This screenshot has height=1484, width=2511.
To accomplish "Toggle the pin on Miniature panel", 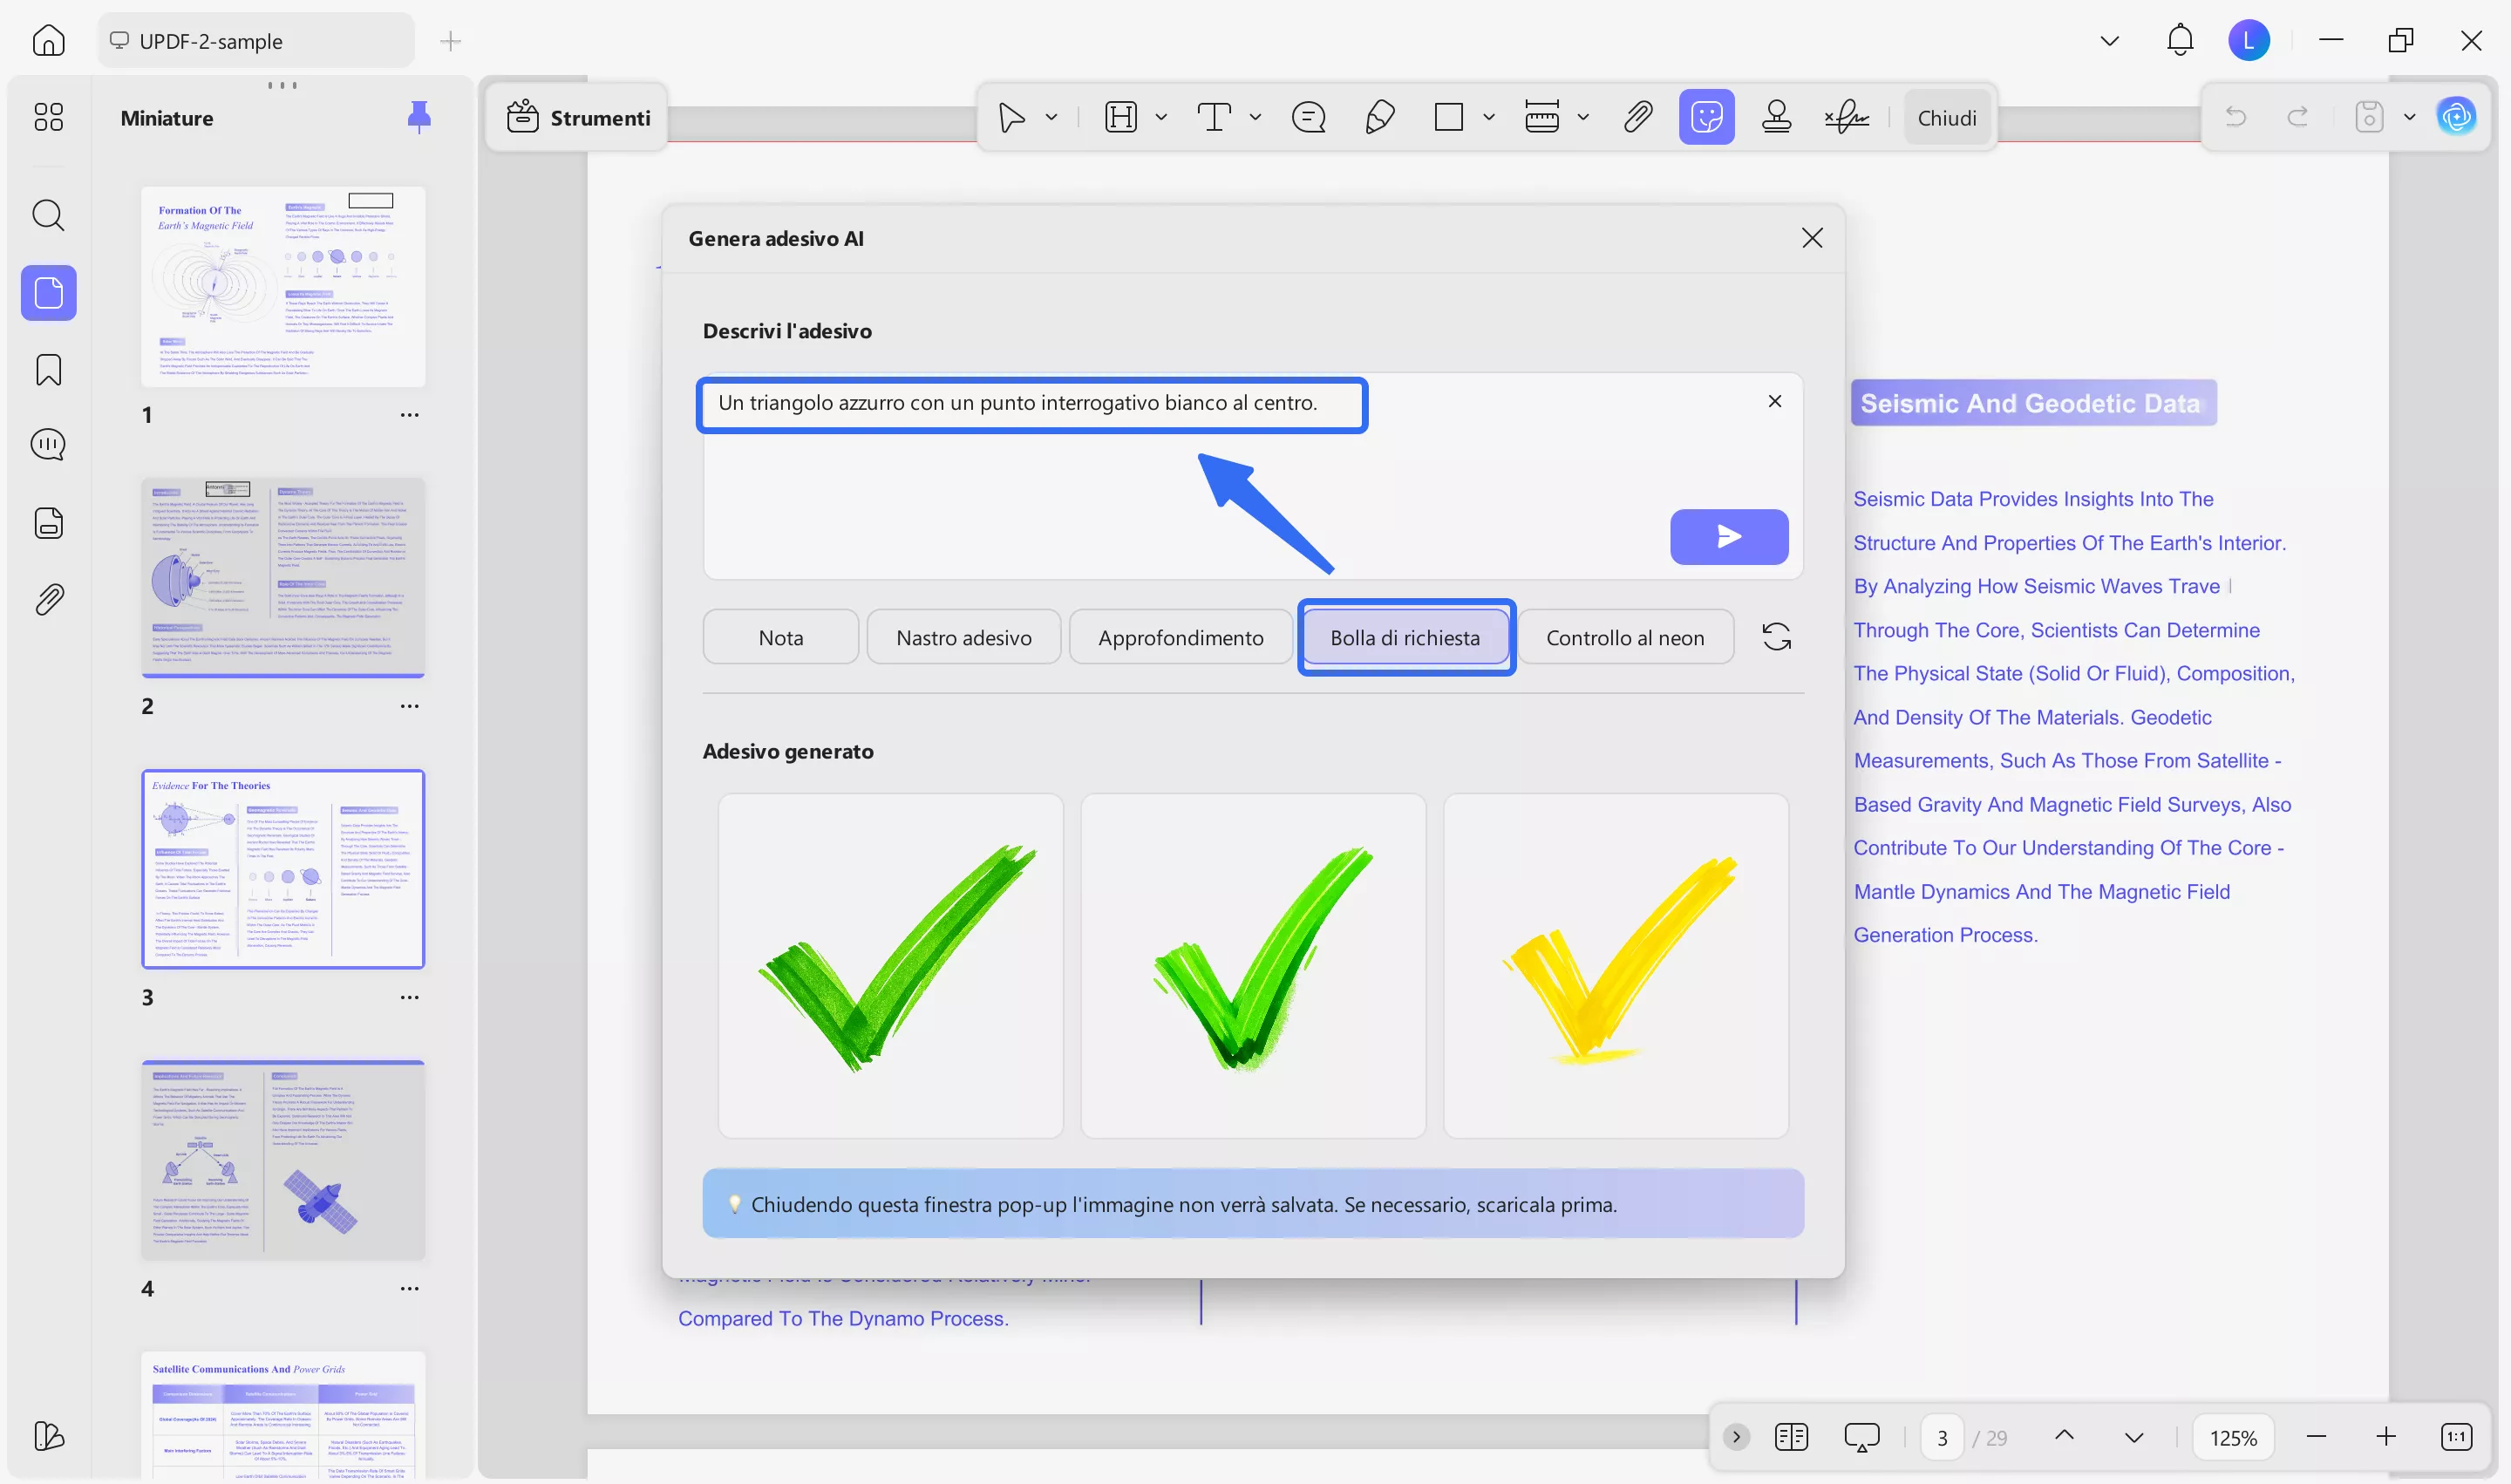I will 419,117.
